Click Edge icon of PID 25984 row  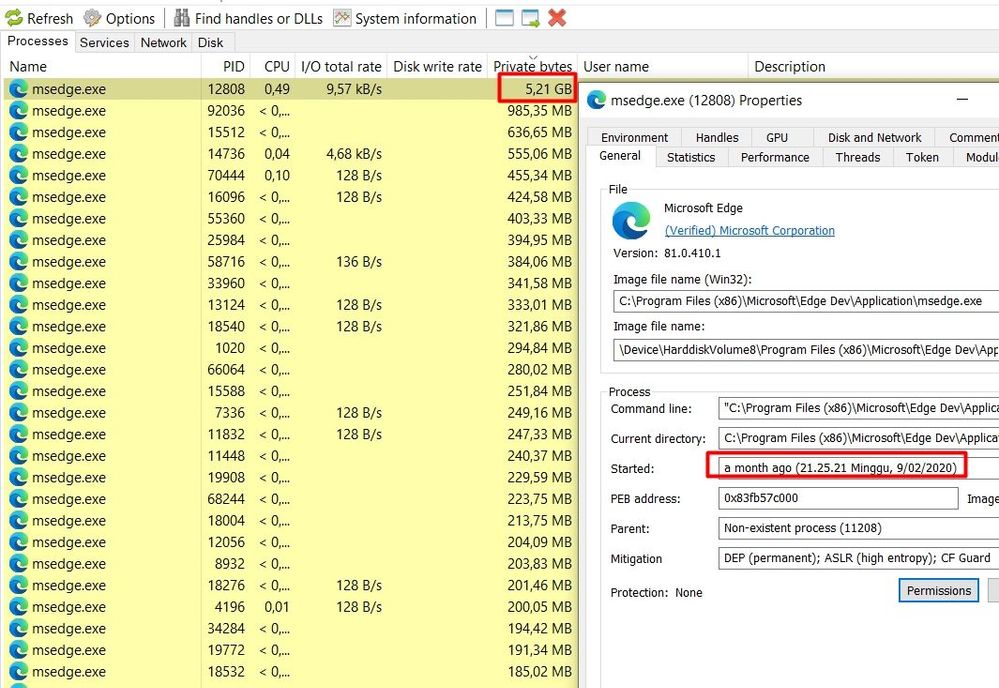pyautogui.click(x=19, y=240)
